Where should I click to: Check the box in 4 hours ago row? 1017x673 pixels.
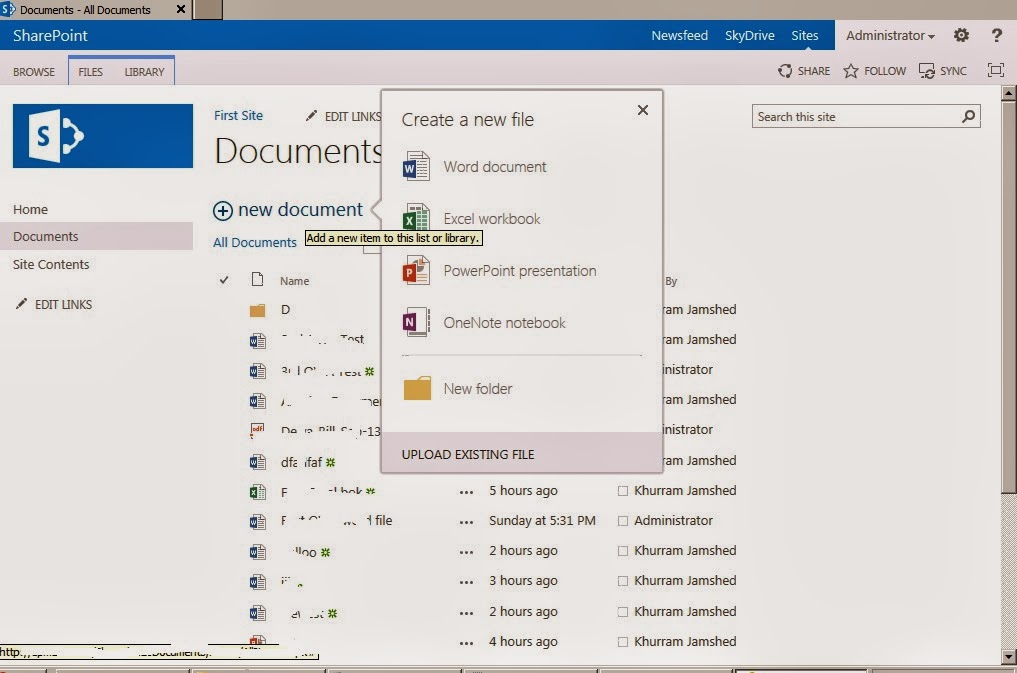(623, 642)
